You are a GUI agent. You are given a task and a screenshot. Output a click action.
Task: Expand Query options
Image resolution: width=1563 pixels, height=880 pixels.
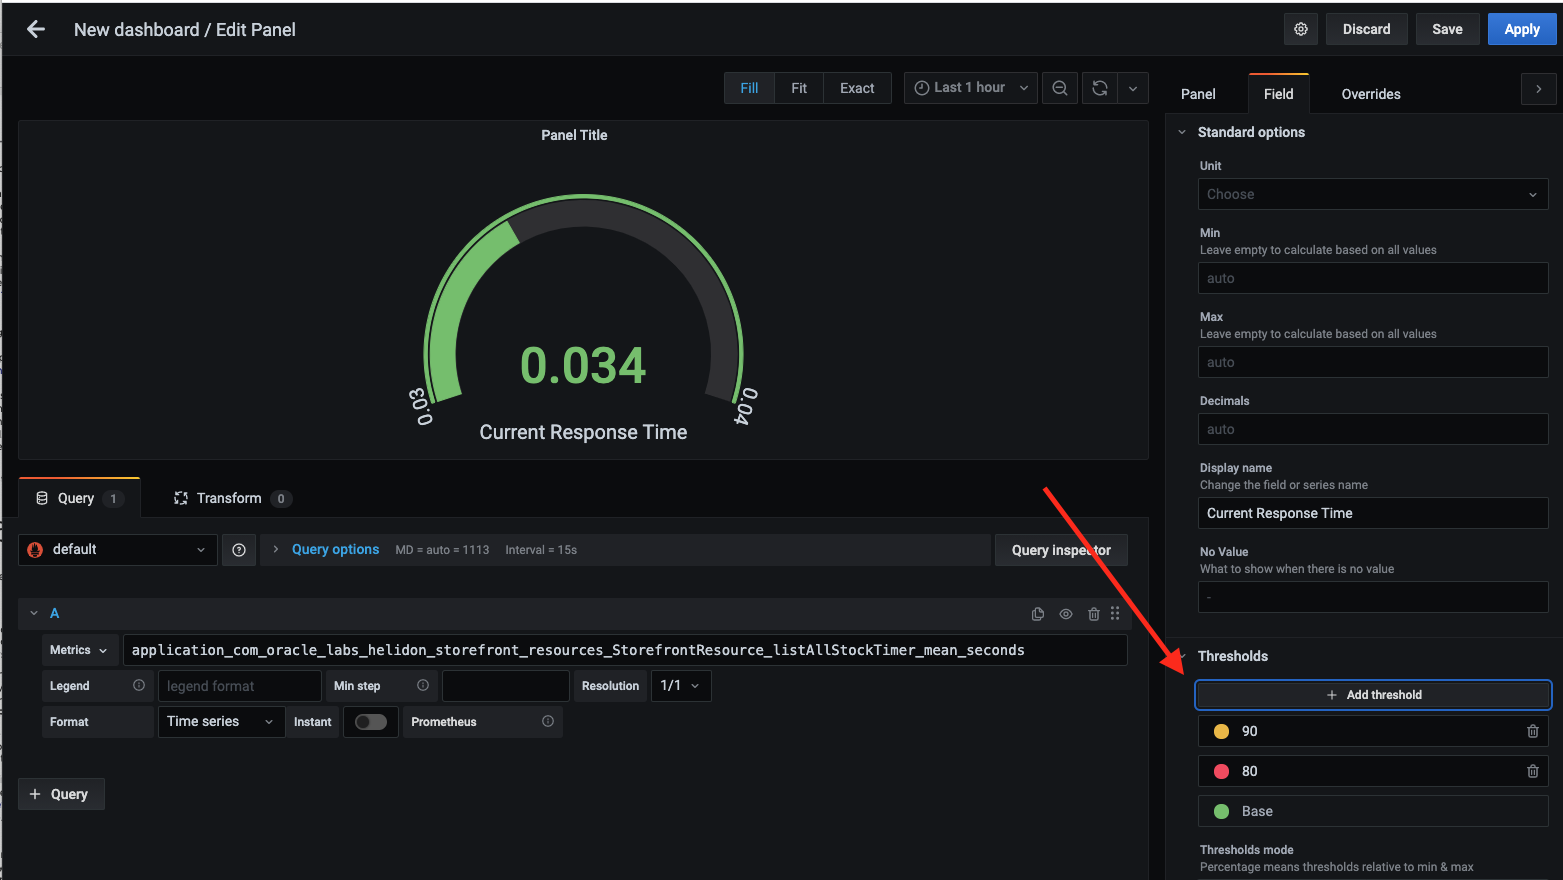335,550
